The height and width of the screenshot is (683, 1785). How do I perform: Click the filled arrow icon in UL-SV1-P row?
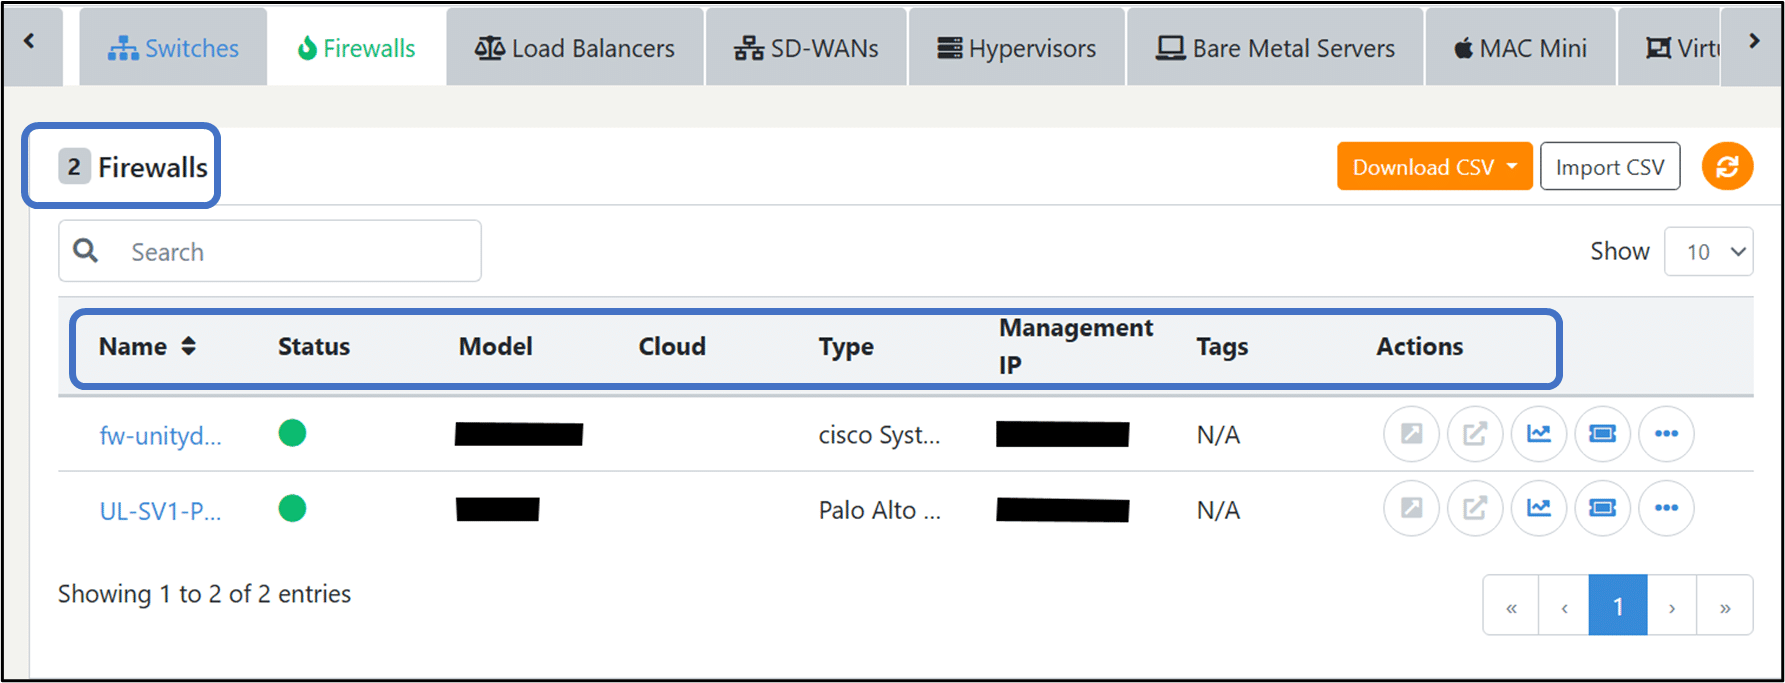(1411, 508)
